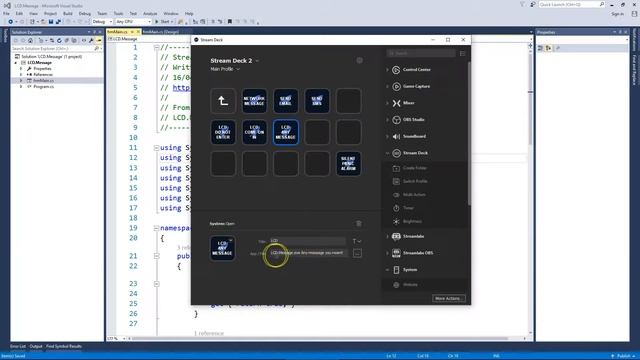Image resolution: width=640 pixels, height=360 pixels.
Task: Select the SEND EMAIL key
Action: pos(286,101)
